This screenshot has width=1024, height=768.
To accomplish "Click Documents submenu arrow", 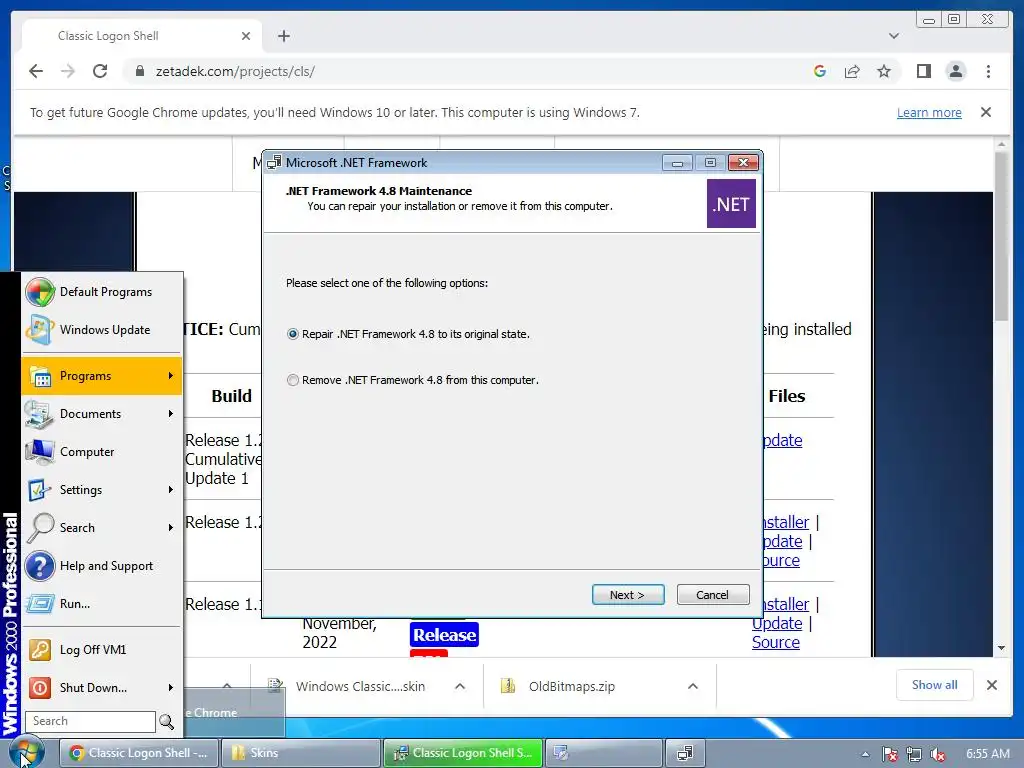I will coord(170,413).
